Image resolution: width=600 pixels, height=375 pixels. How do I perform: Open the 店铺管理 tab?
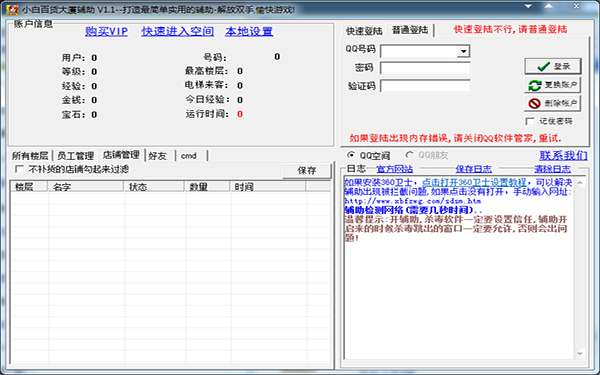pyautogui.click(x=121, y=155)
